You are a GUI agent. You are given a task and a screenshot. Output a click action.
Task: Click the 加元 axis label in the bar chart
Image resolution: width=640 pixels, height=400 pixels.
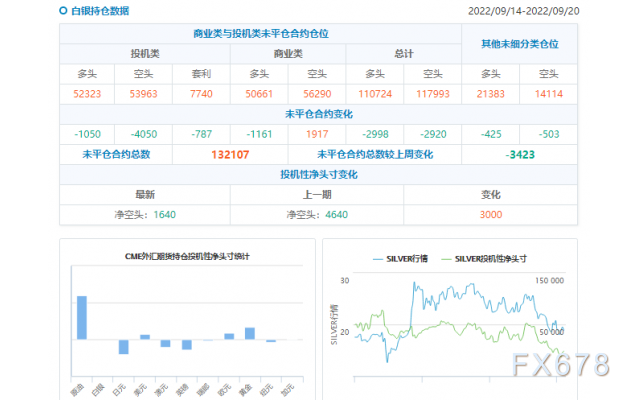click(x=287, y=390)
